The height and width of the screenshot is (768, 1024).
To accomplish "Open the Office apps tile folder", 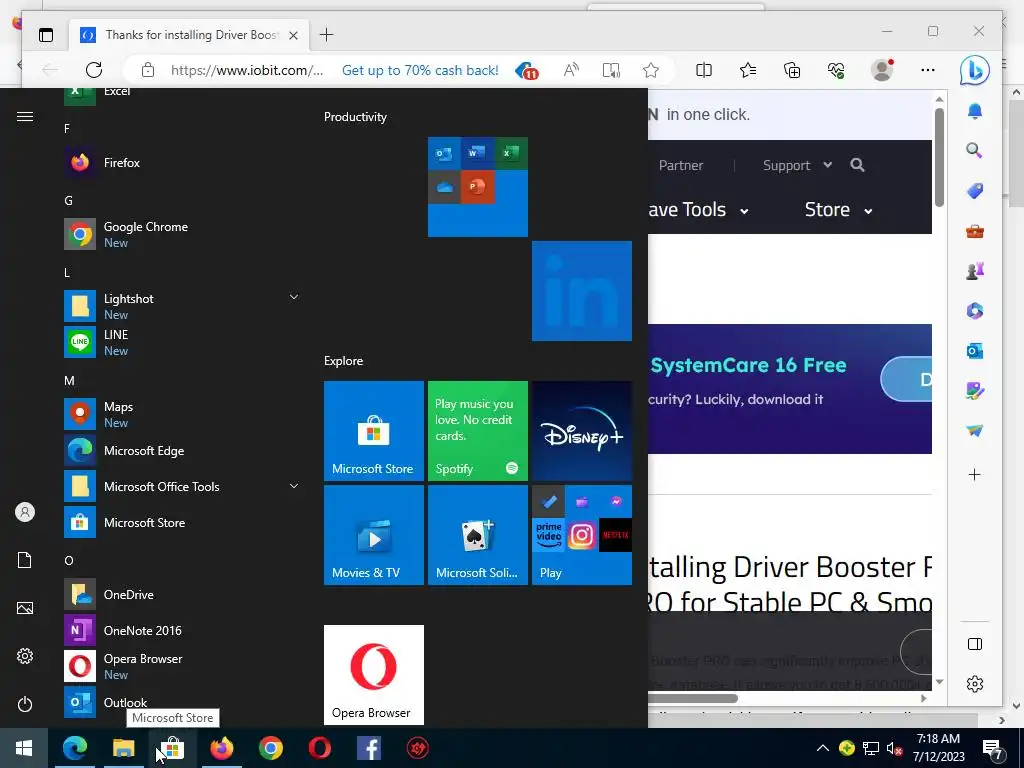I will (477, 187).
